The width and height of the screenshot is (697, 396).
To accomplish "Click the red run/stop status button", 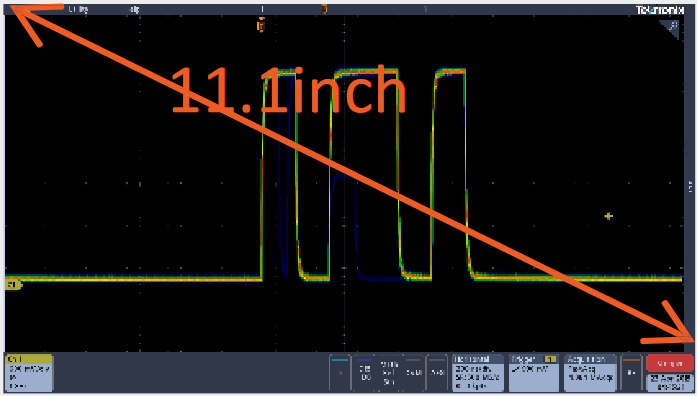I will (x=669, y=363).
